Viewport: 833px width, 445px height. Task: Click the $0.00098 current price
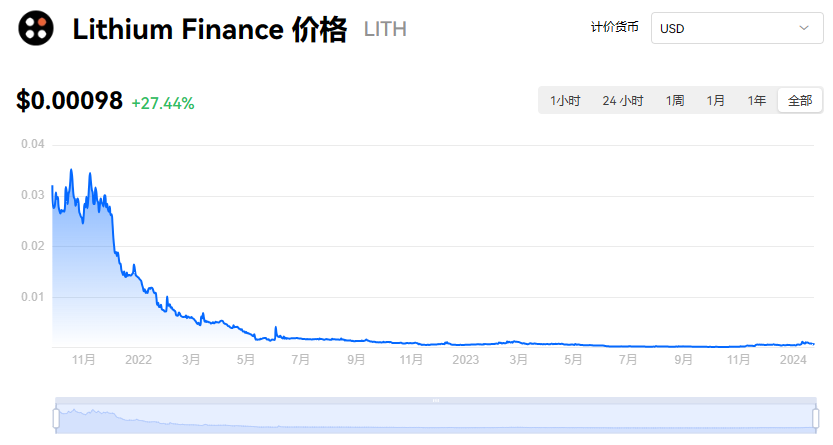pyautogui.click(x=70, y=101)
